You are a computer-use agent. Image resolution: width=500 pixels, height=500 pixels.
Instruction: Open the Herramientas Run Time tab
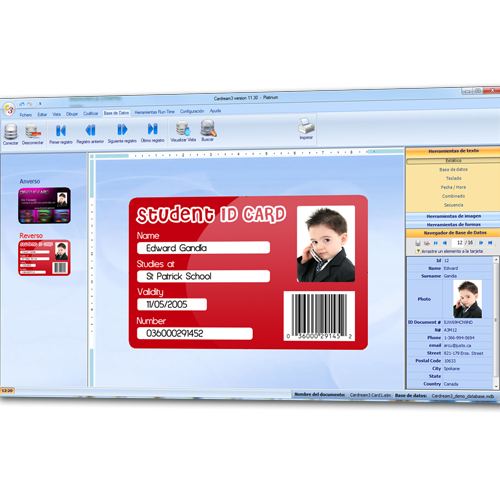154,112
